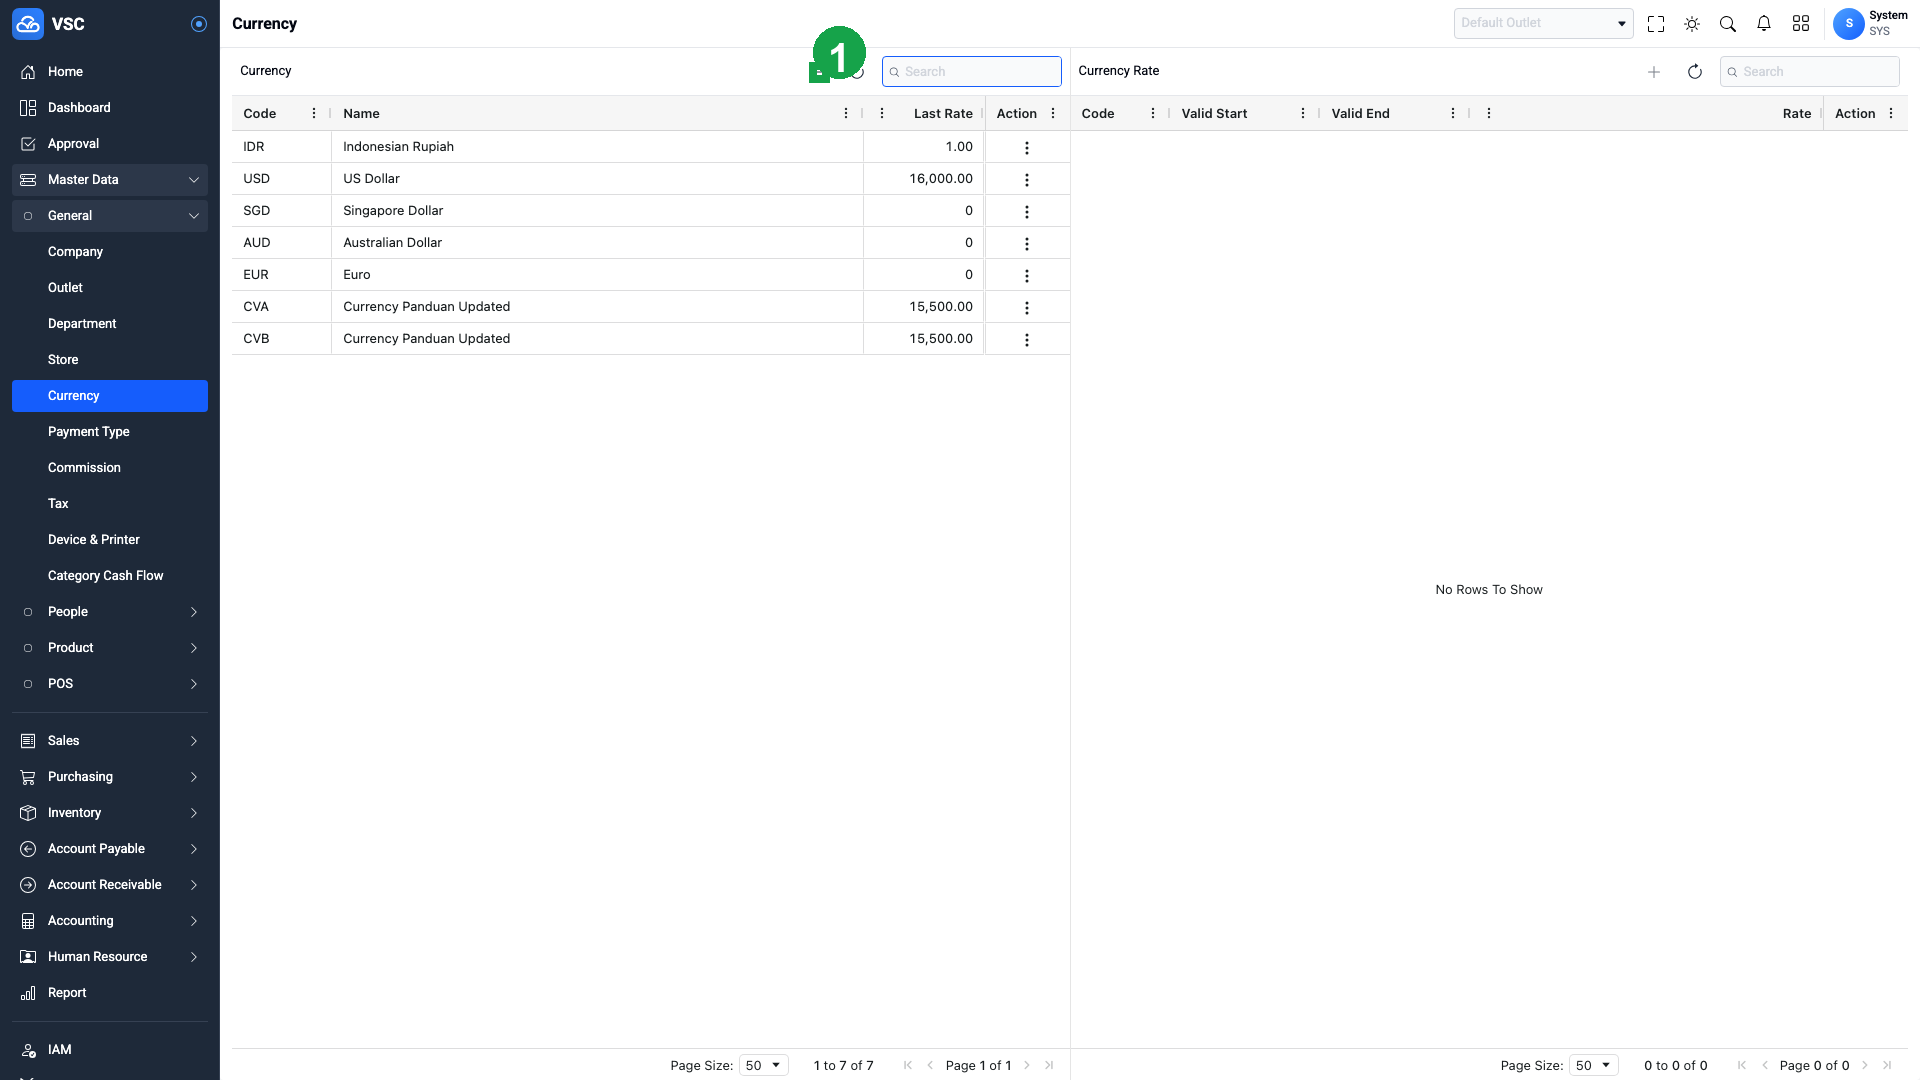Open Commission page
1920x1080 pixels.
pyautogui.click(x=110, y=468)
